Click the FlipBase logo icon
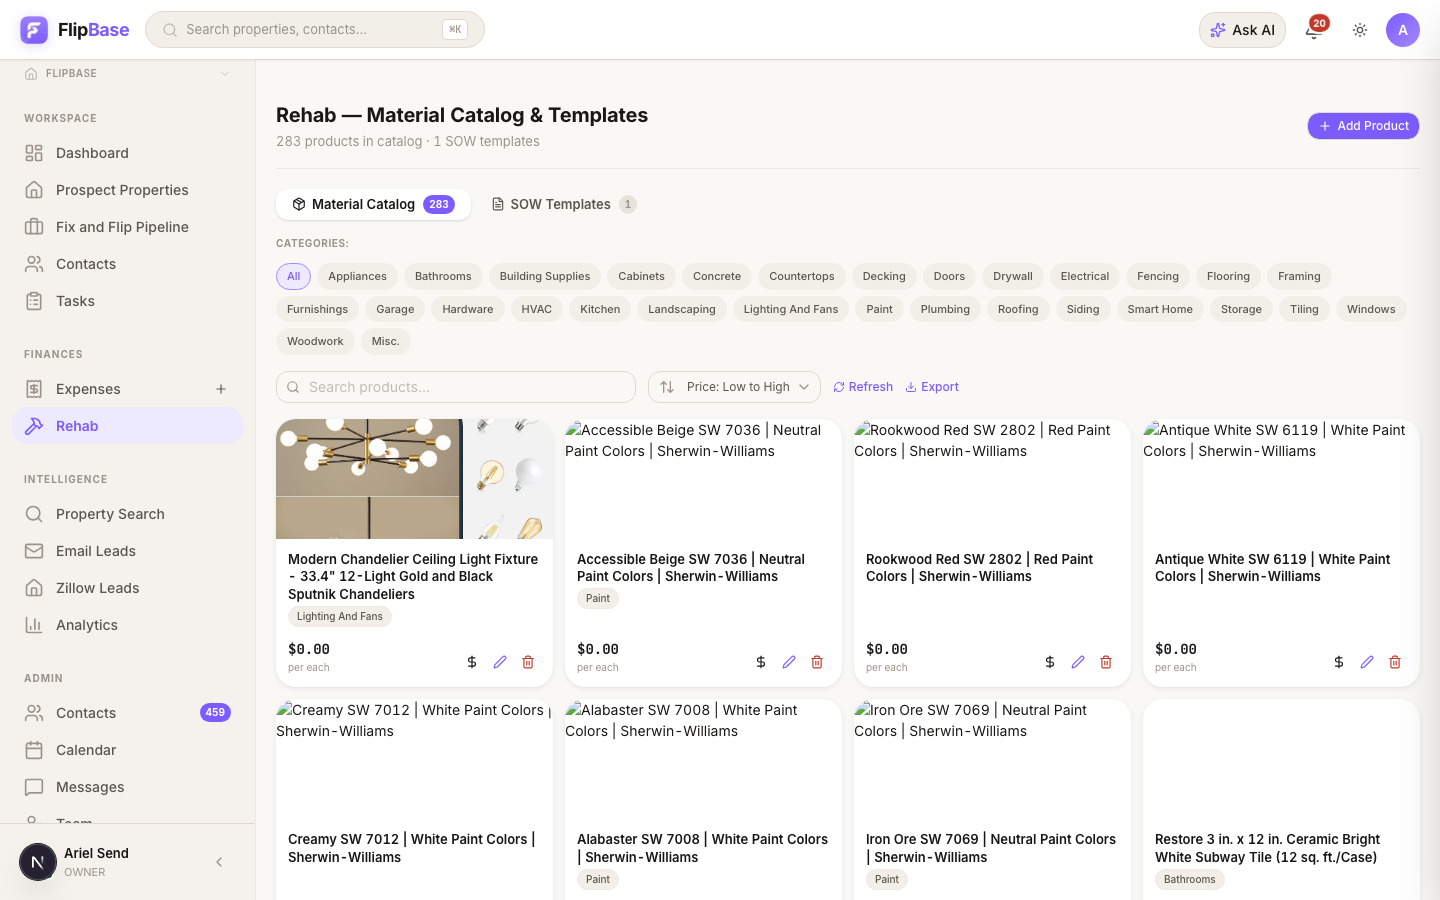 tap(34, 30)
